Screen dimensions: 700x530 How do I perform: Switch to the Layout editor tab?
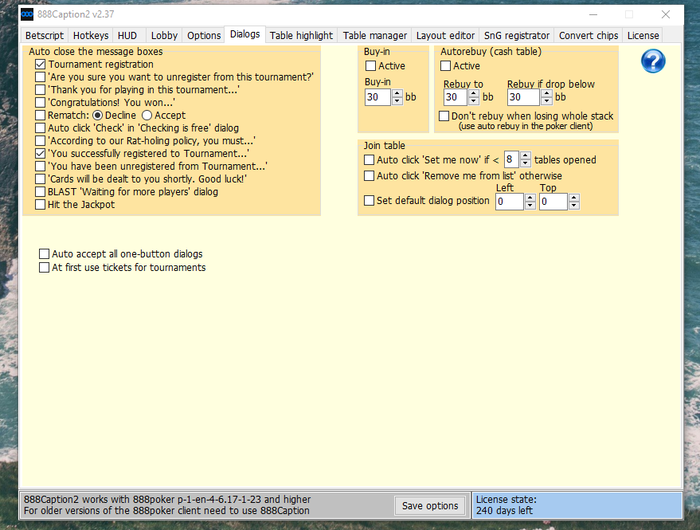[x=445, y=36]
